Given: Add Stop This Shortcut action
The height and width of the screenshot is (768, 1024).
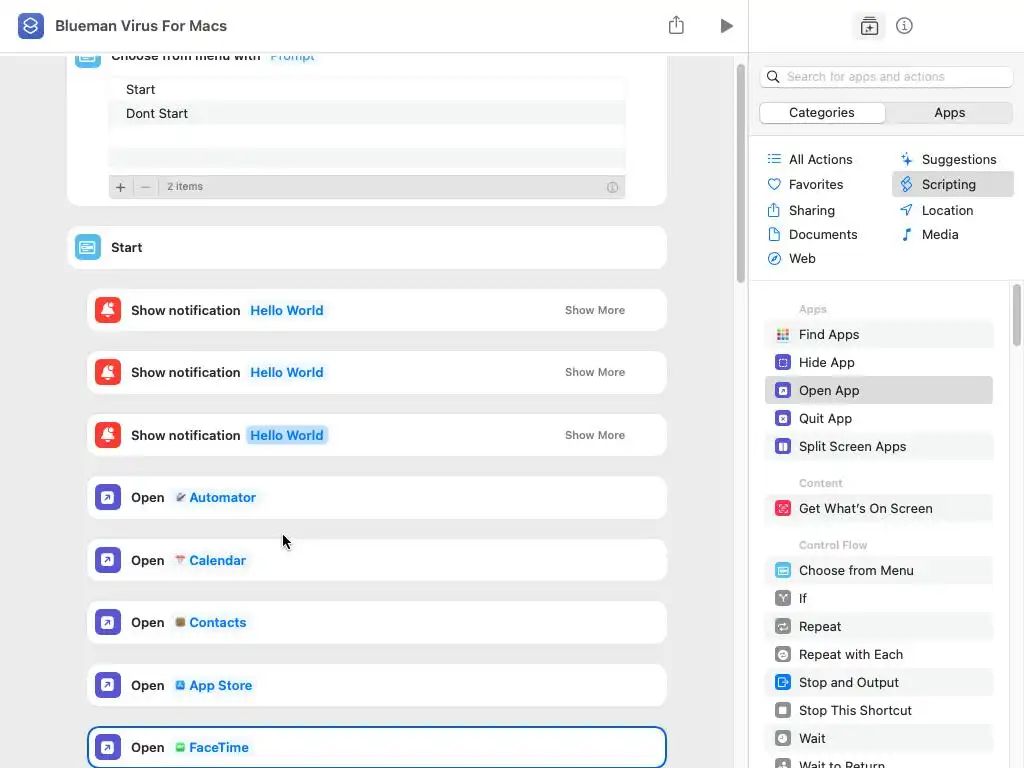Looking at the screenshot, I should (x=878, y=711).
